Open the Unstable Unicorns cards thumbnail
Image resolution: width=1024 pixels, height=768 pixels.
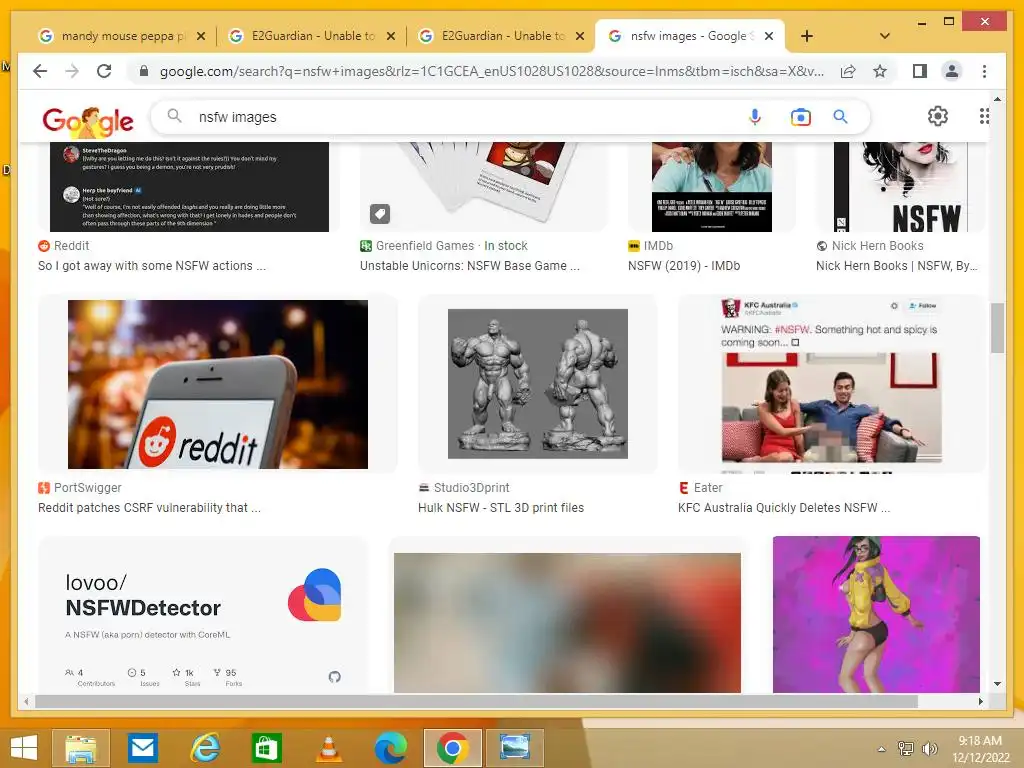click(483, 186)
